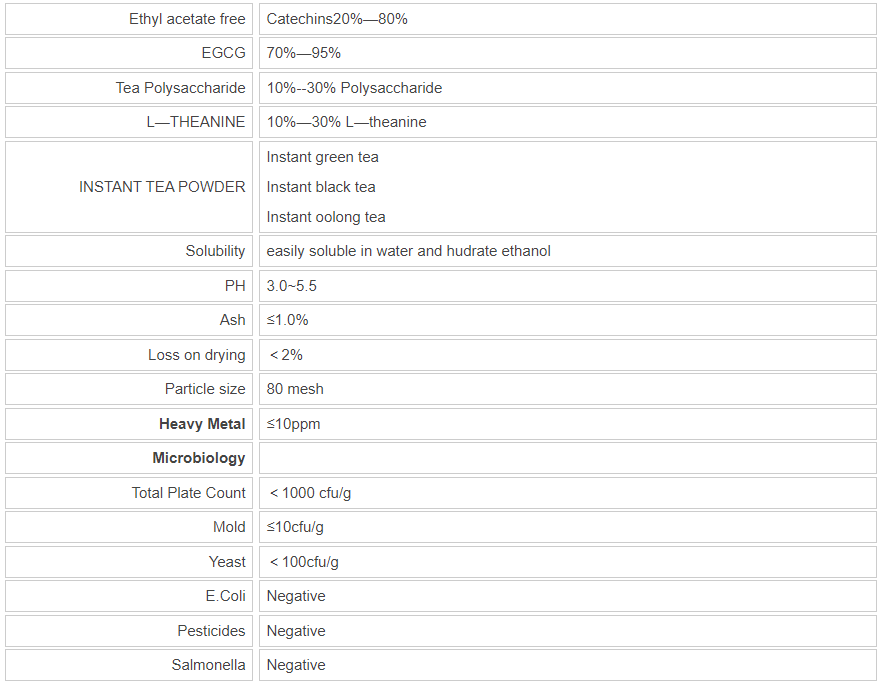Click the Solubility value text
The image size is (884, 685).
pyautogui.click(x=408, y=251)
